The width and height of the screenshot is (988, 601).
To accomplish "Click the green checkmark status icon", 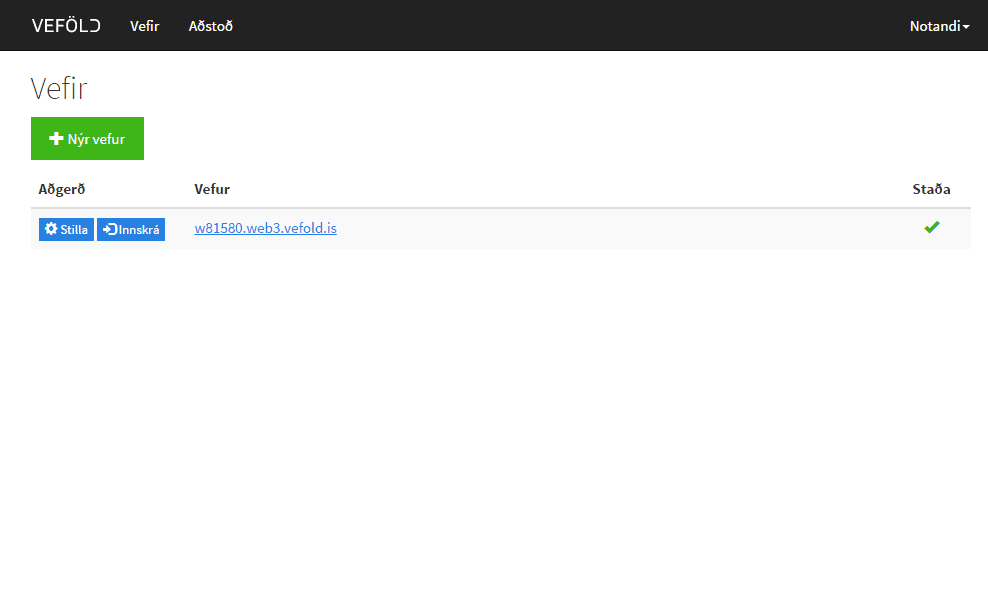I will click(x=931, y=228).
